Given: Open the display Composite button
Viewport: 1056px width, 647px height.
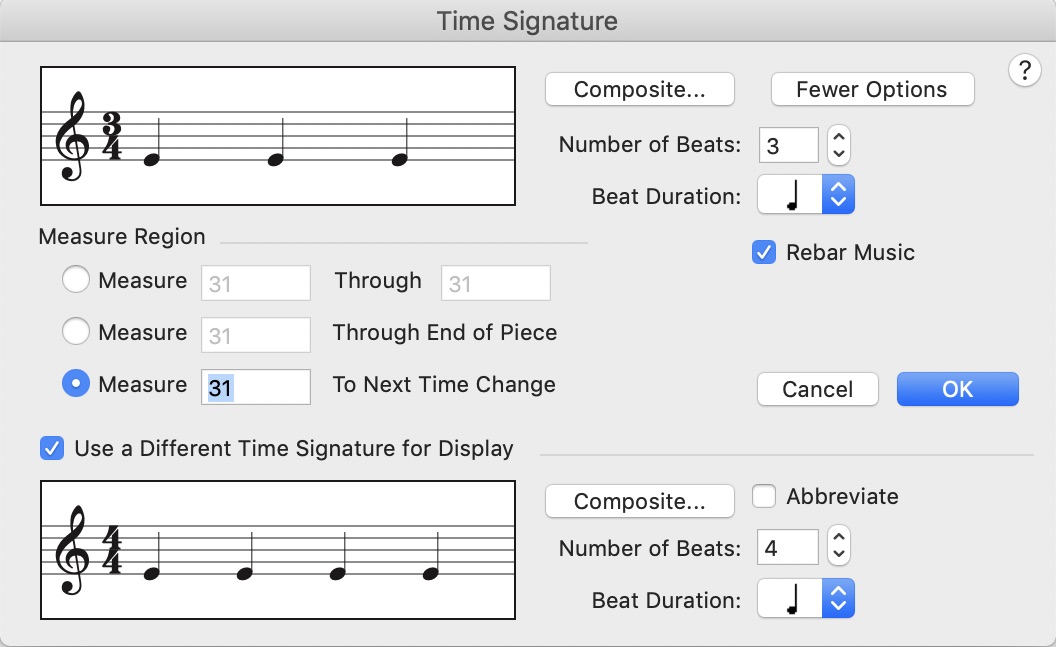Looking at the screenshot, I should (x=640, y=501).
